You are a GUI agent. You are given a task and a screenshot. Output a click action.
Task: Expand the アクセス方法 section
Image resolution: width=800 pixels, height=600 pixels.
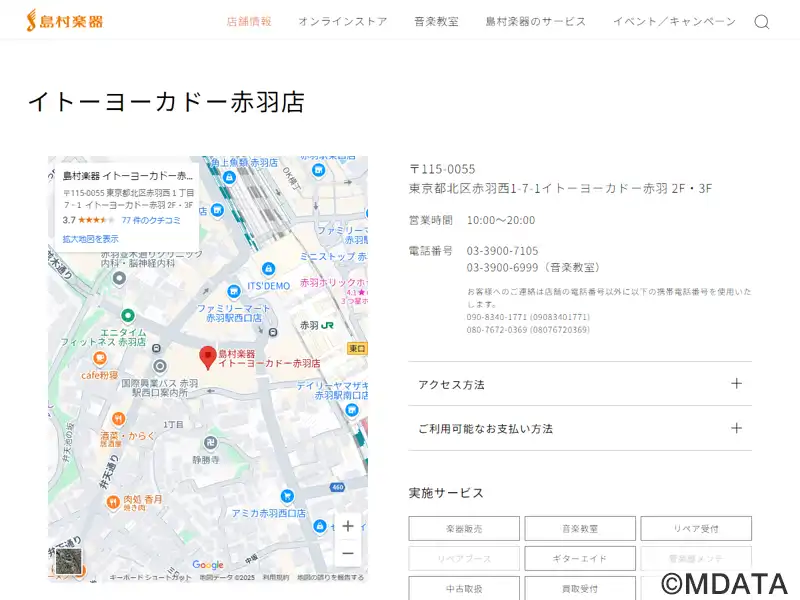coord(580,384)
